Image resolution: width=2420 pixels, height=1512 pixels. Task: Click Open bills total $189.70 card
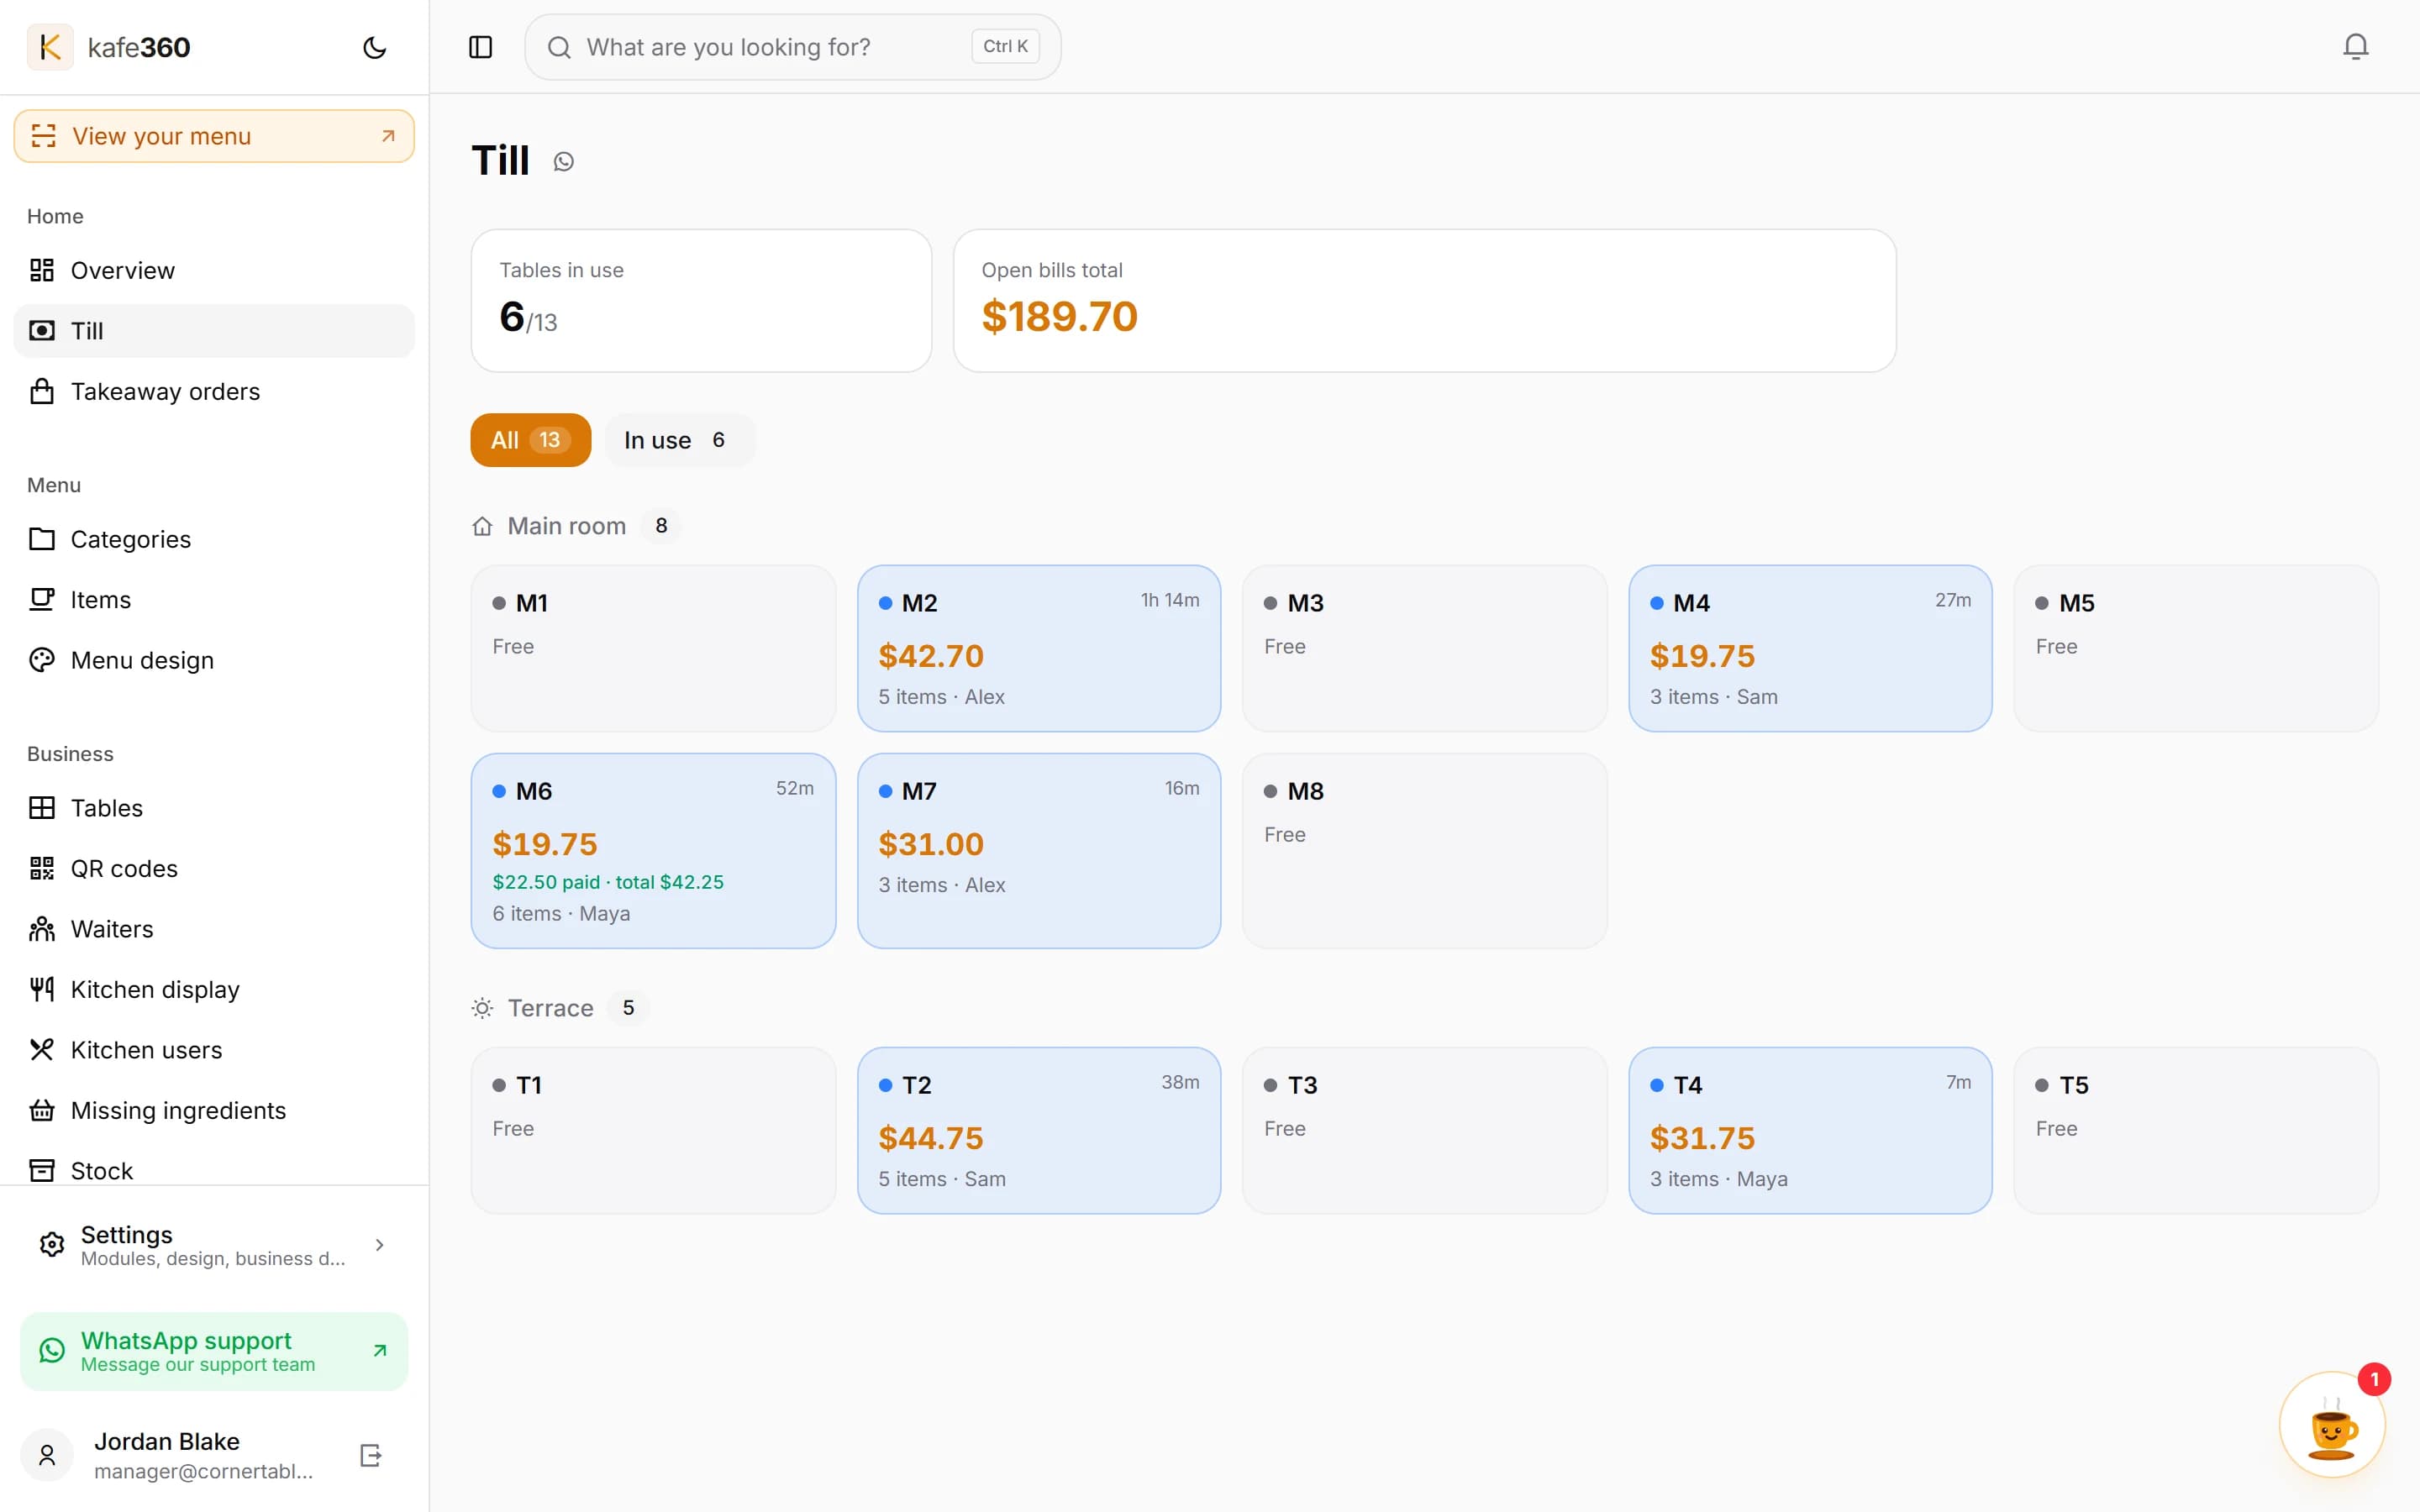coord(1424,301)
